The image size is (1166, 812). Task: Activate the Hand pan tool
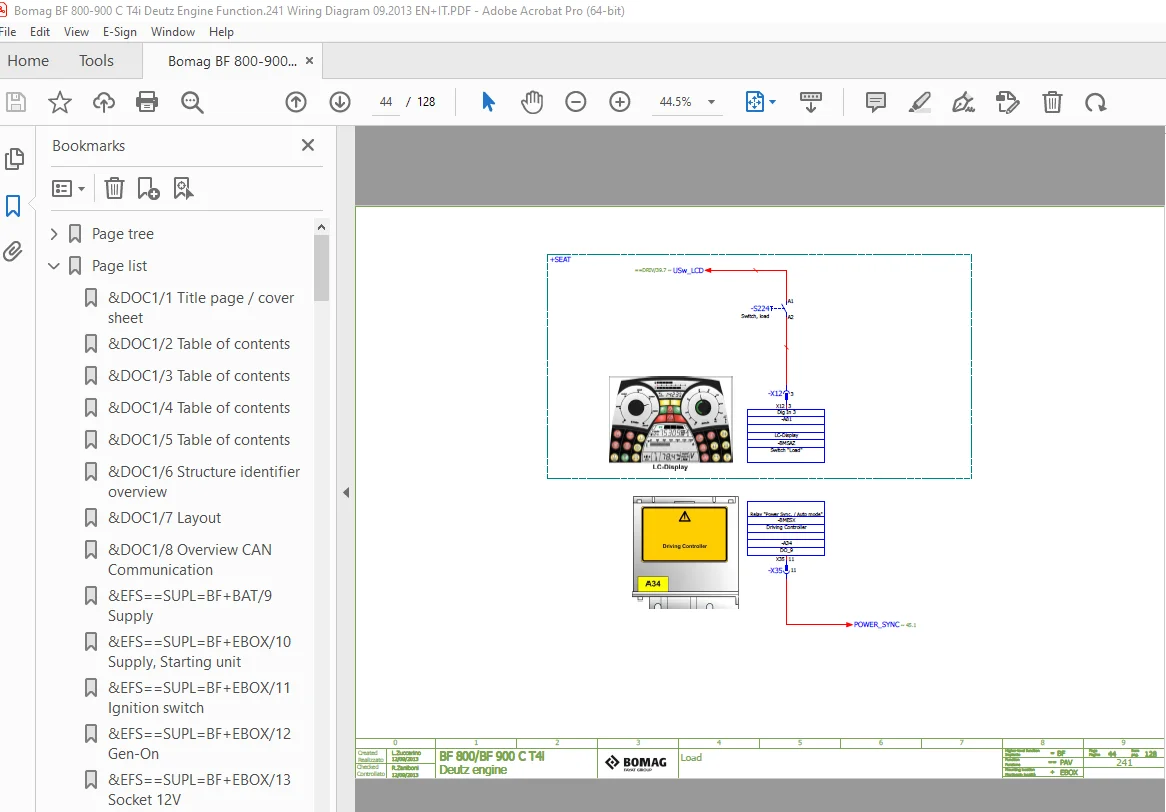tap(532, 102)
